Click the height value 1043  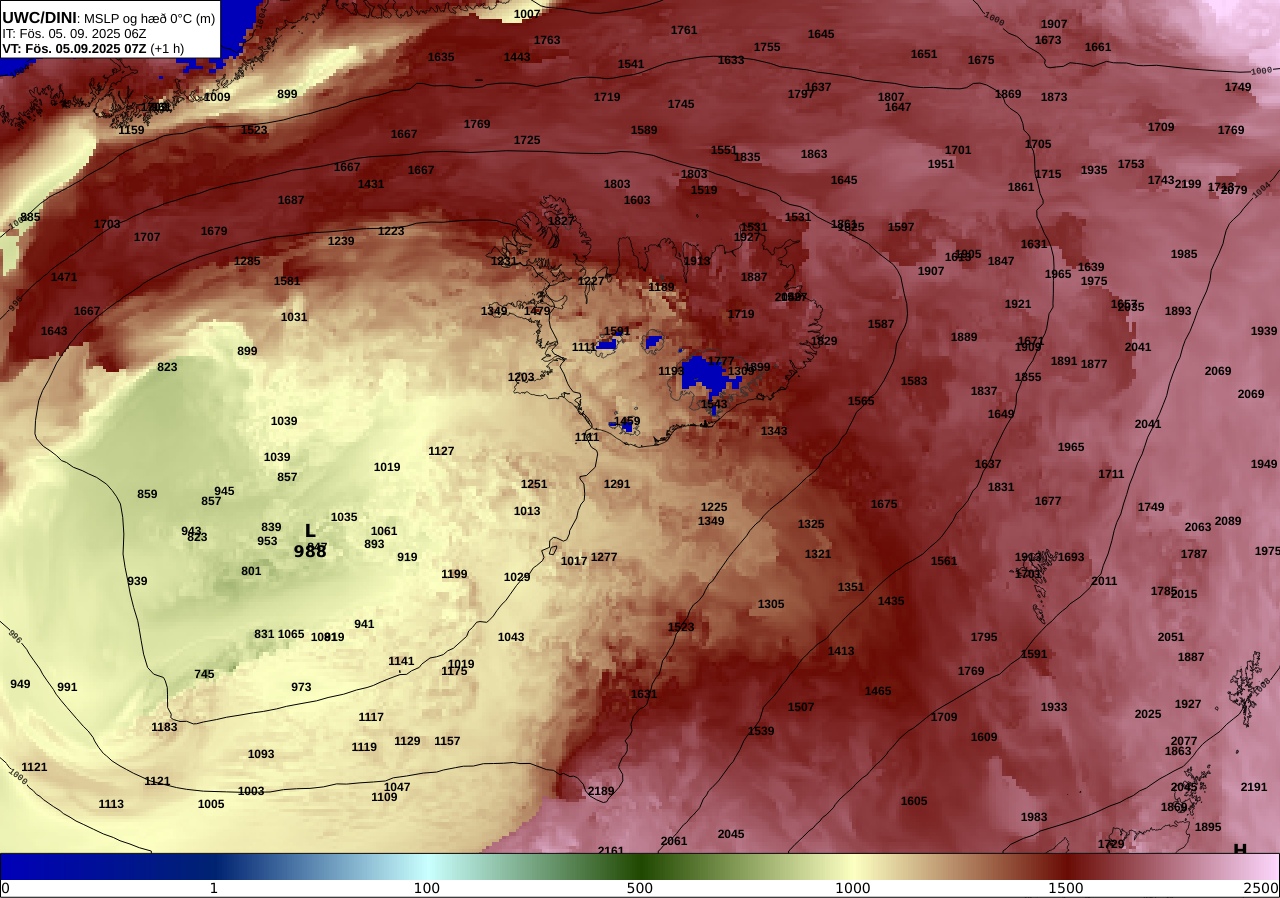(x=511, y=637)
